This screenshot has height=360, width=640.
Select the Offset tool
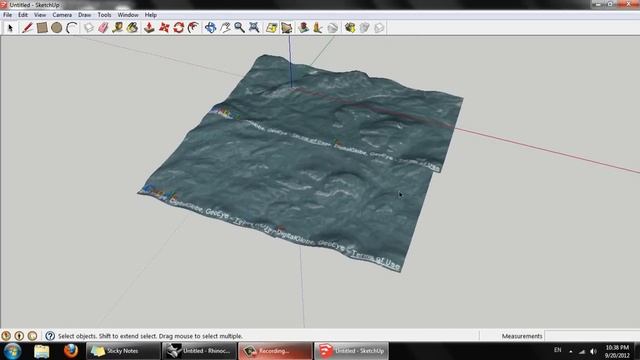pyautogui.click(x=193, y=28)
